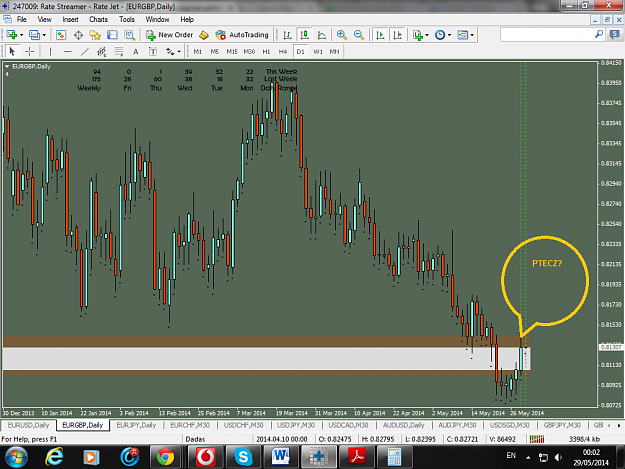Viewport: 625px width, 469px height.
Task: Click the Periods clock icon
Action: [x=440, y=35]
